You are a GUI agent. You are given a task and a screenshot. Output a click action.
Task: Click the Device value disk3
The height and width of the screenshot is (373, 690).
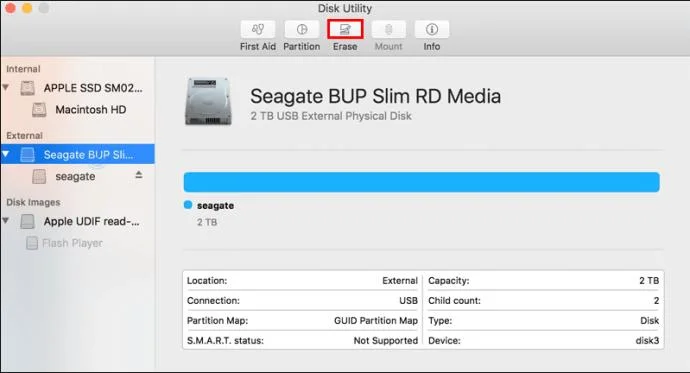647,340
